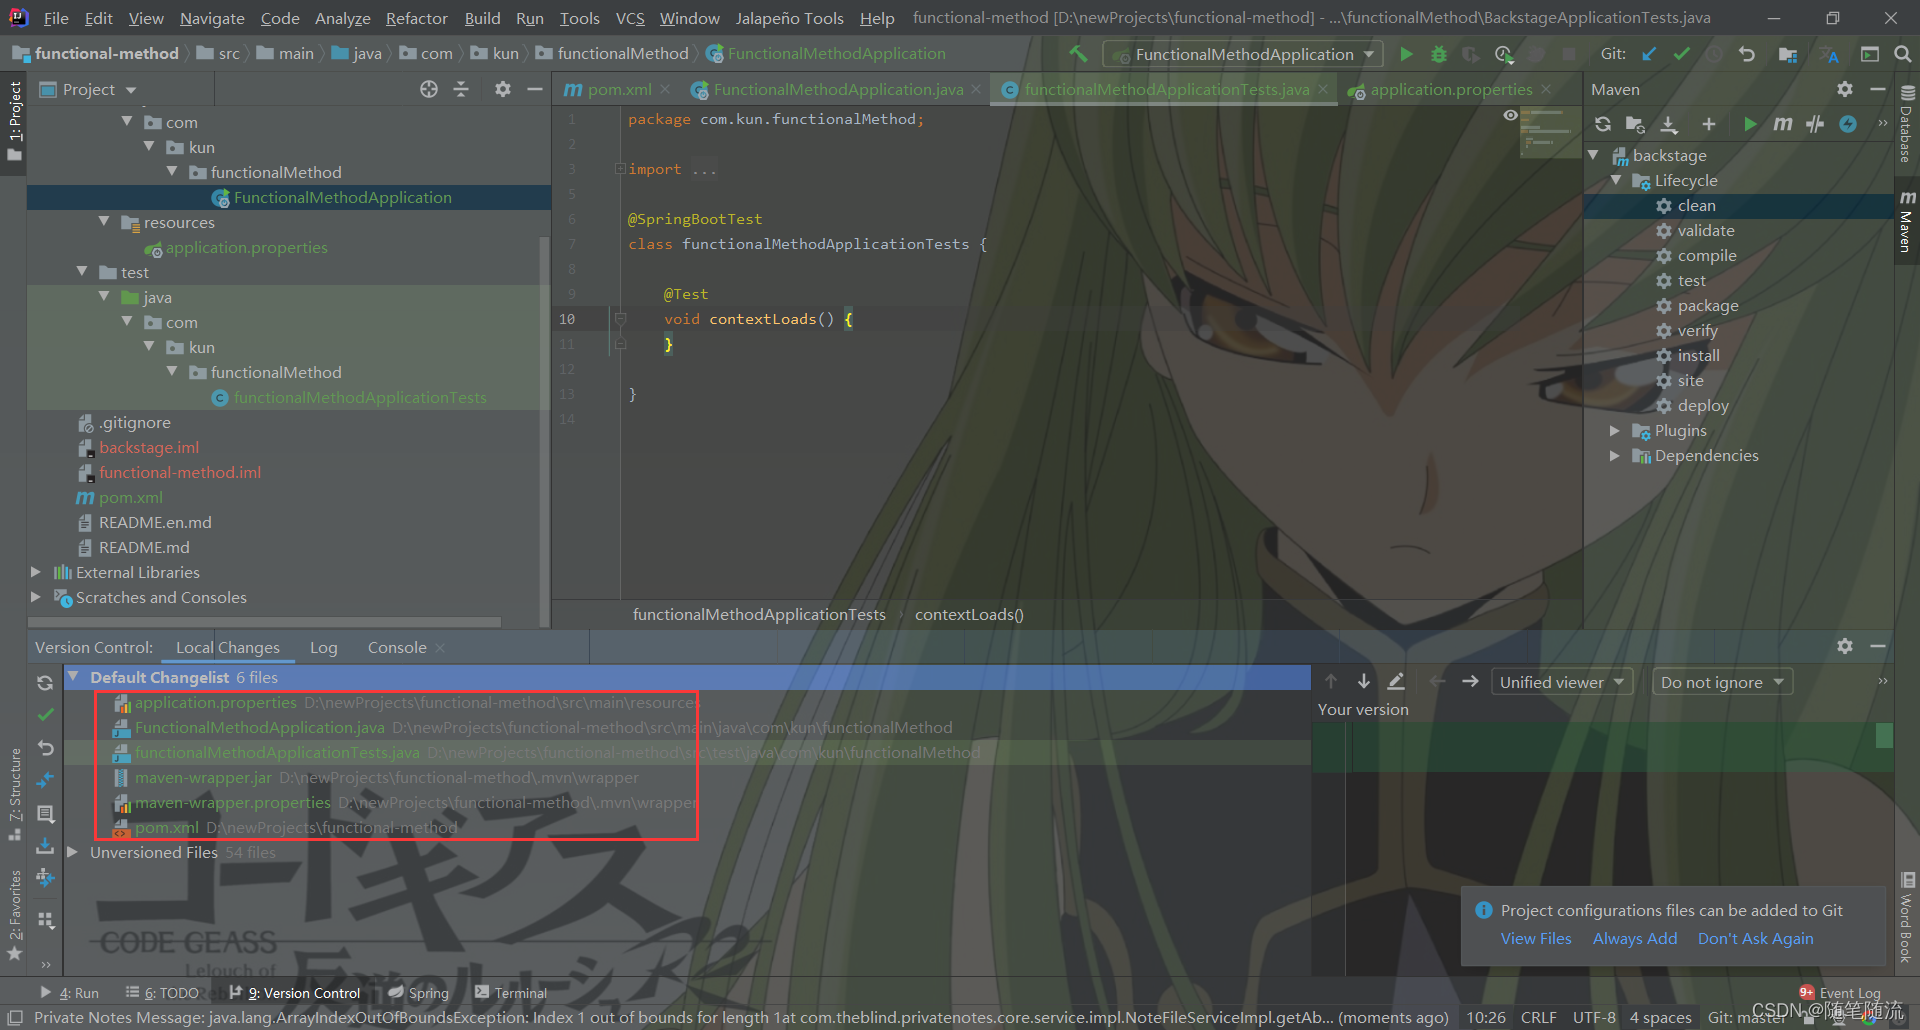Select README.md in Project tree
Screen dimensions: 1920x1030
coord(144,547)
